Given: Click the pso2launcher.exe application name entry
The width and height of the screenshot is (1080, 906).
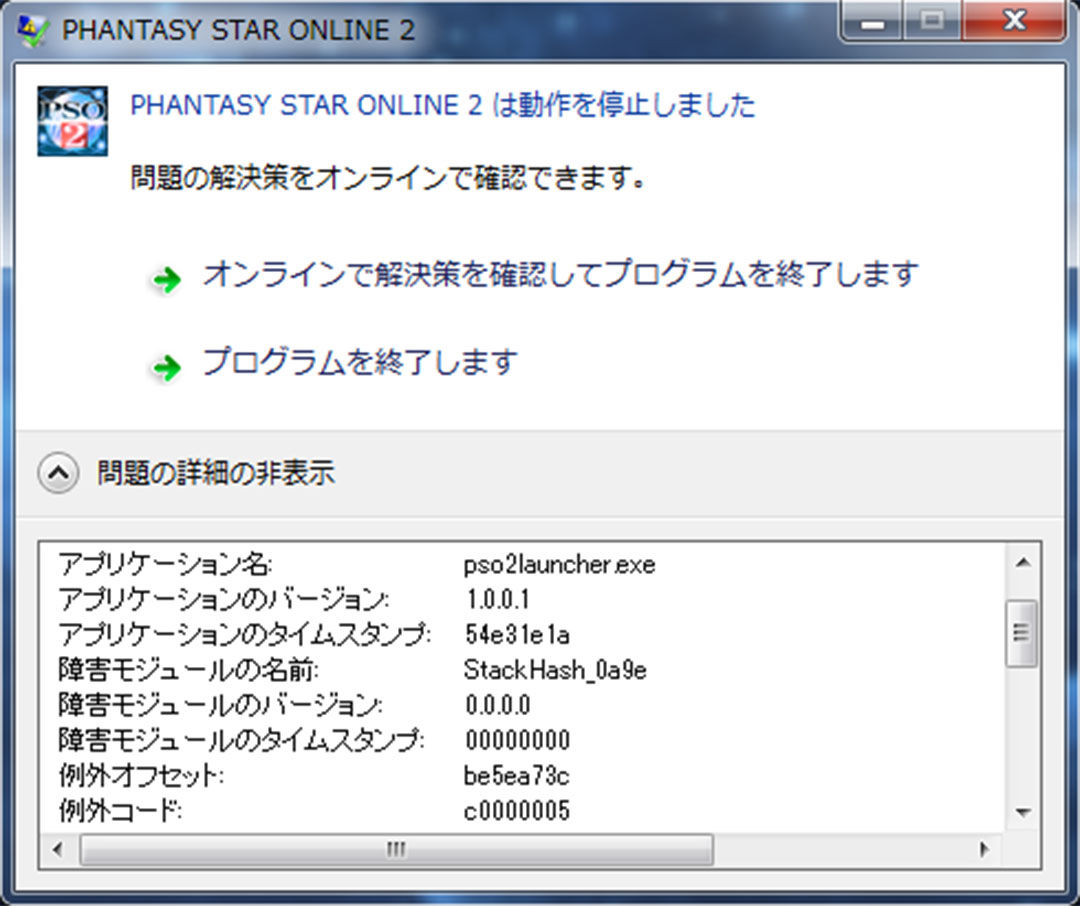Looking at the screenshot, I should pos(558,564).
